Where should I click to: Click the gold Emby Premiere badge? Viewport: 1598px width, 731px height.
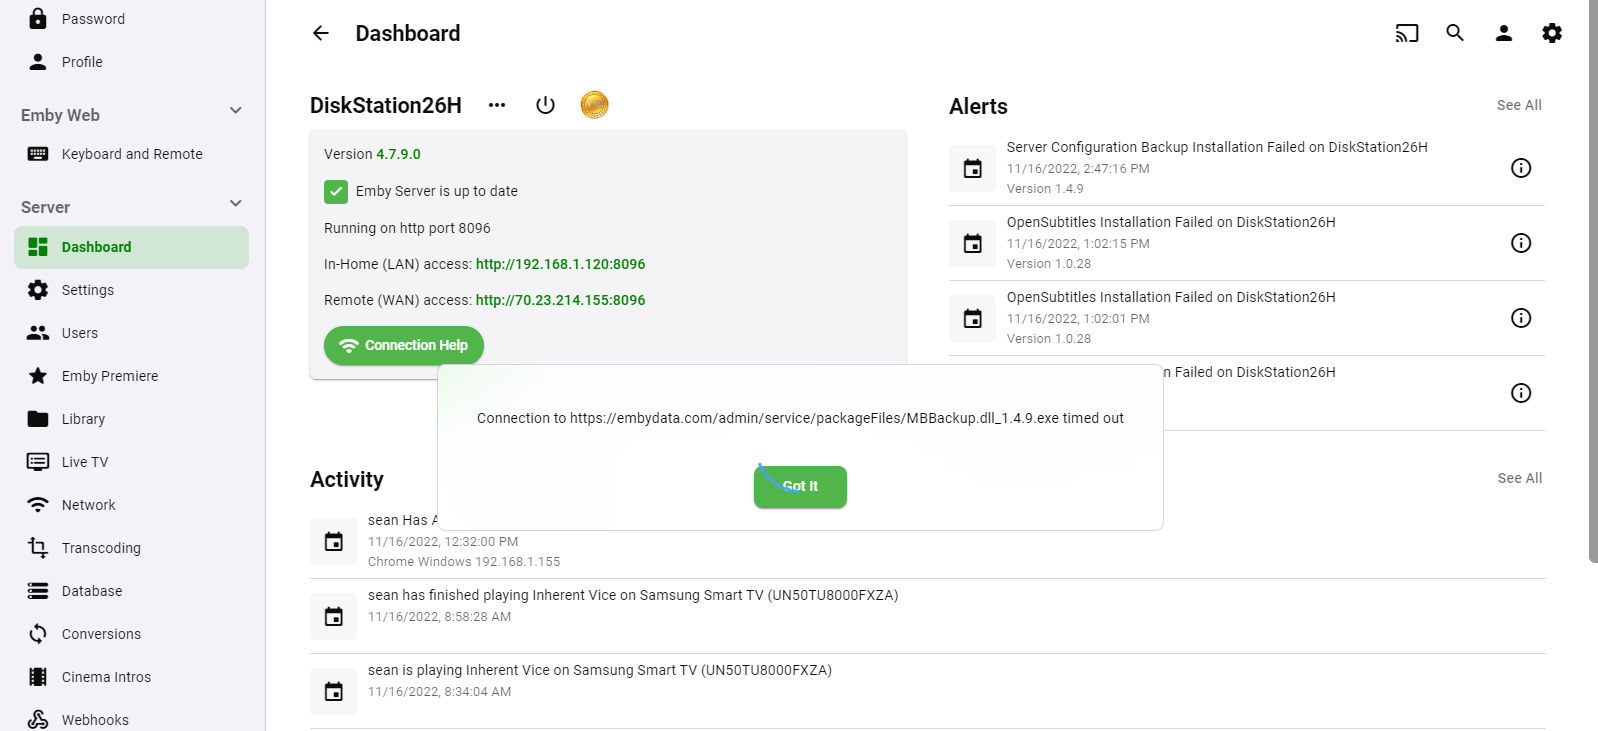[x=594, y=105]
